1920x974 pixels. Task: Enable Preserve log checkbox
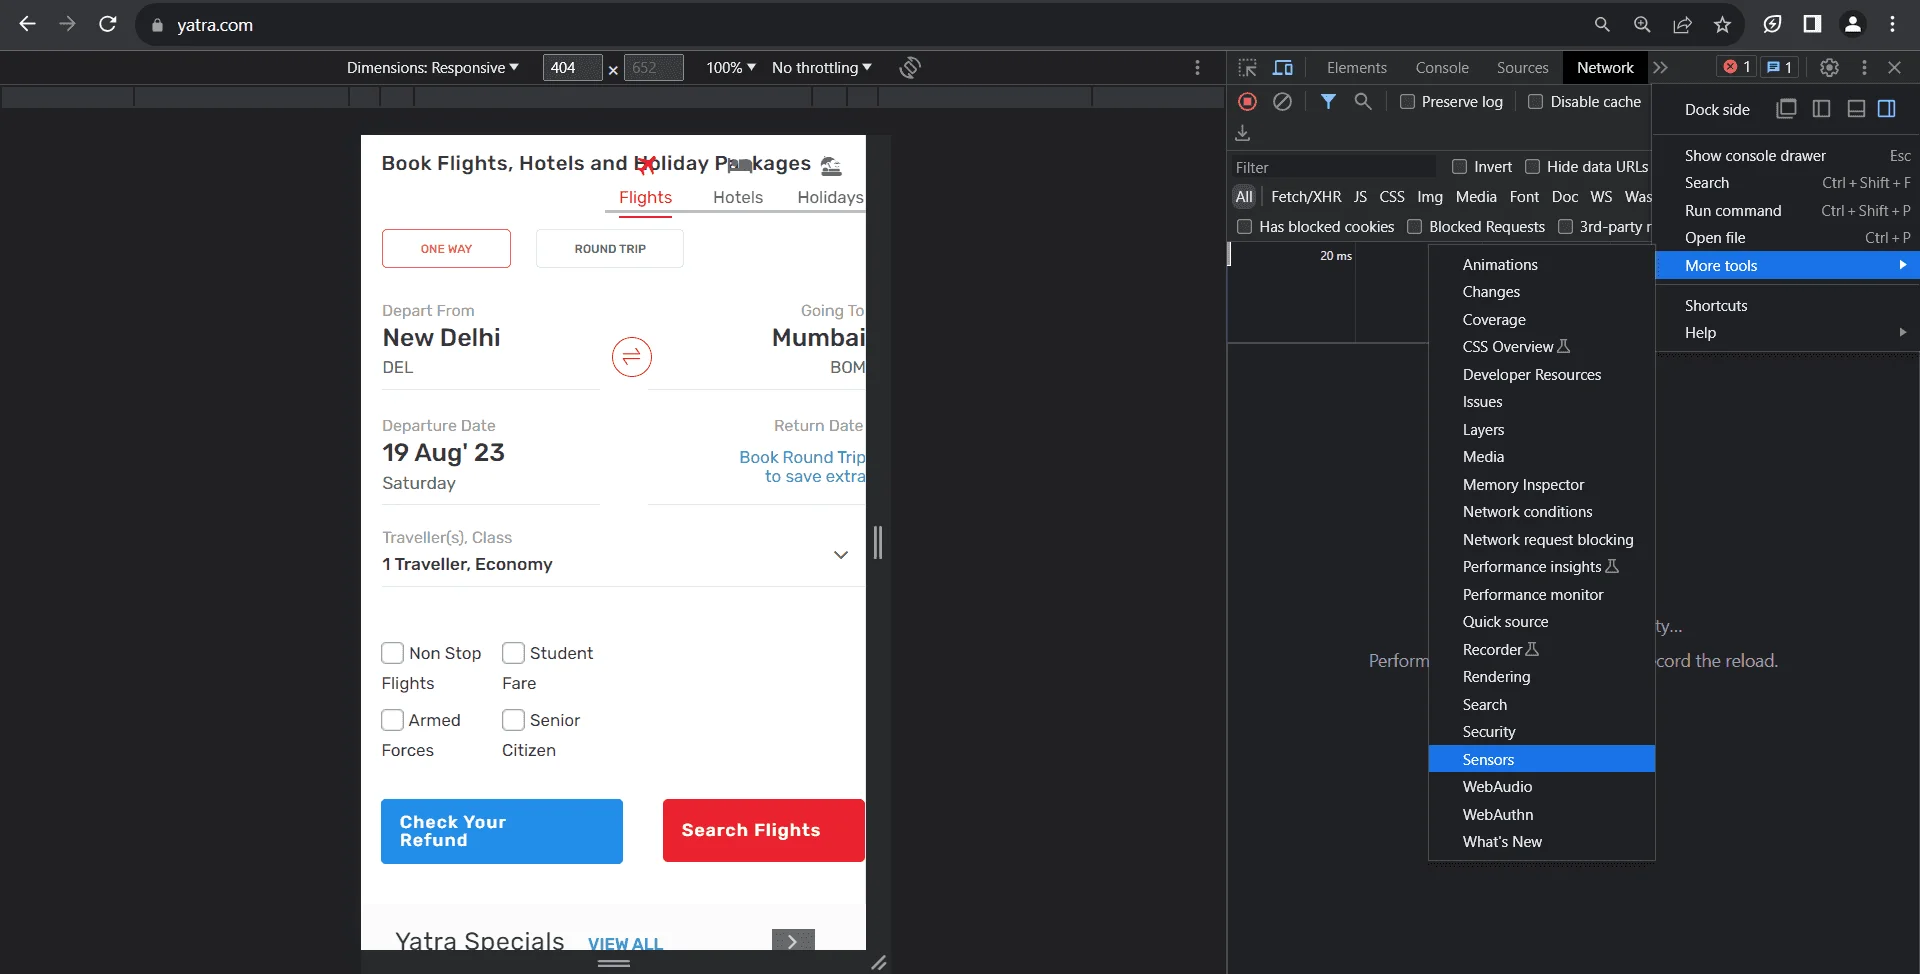1407,102
